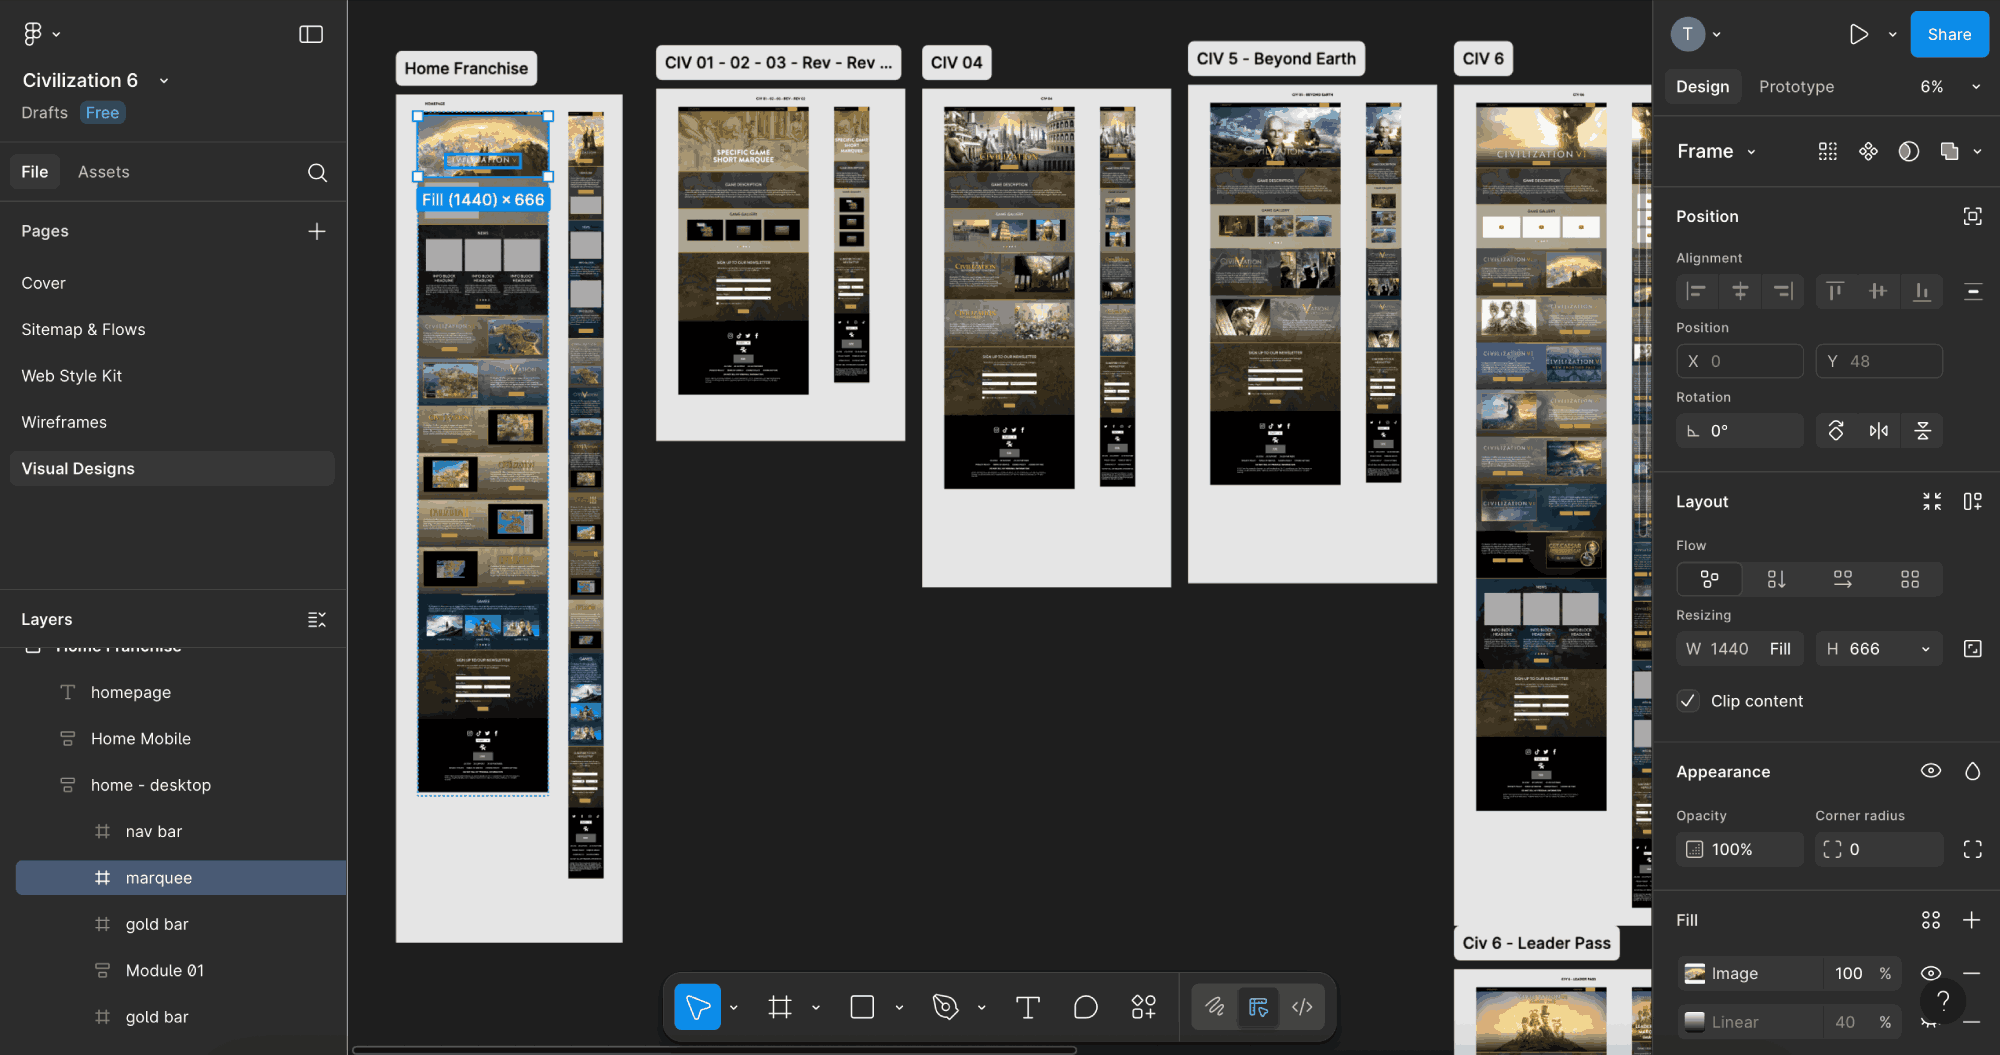The width and height of the screenshot is (2000, 1055).
Task: Expand boolean operations dropdown chevron
Action: [1977, 151]
